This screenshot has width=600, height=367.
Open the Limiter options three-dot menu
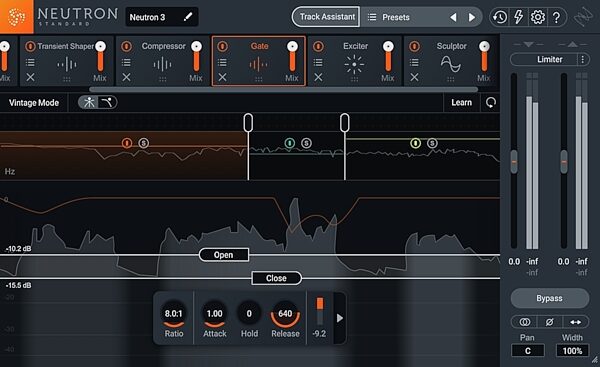click(583, 59)
